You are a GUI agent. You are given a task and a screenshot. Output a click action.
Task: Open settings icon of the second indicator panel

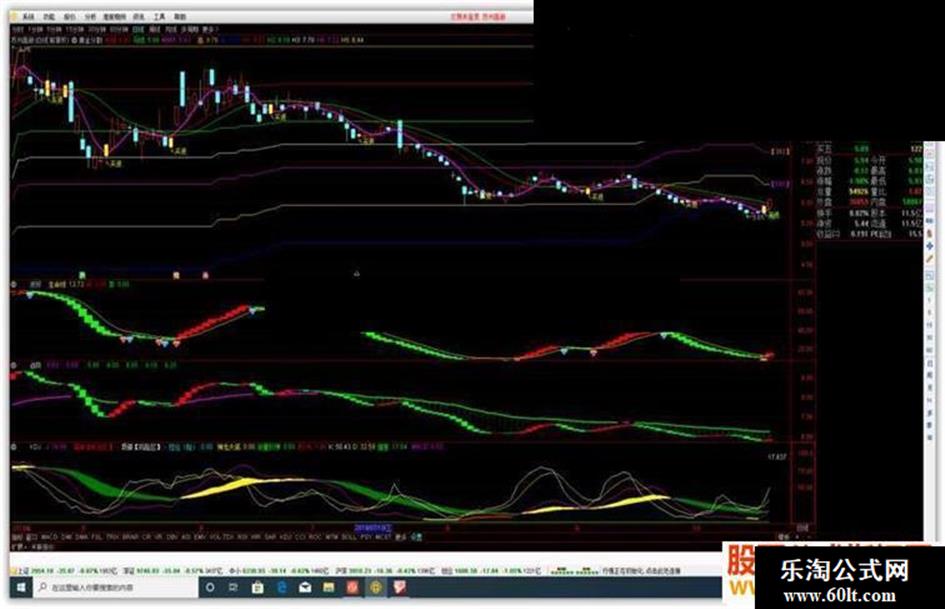point(13,284)
